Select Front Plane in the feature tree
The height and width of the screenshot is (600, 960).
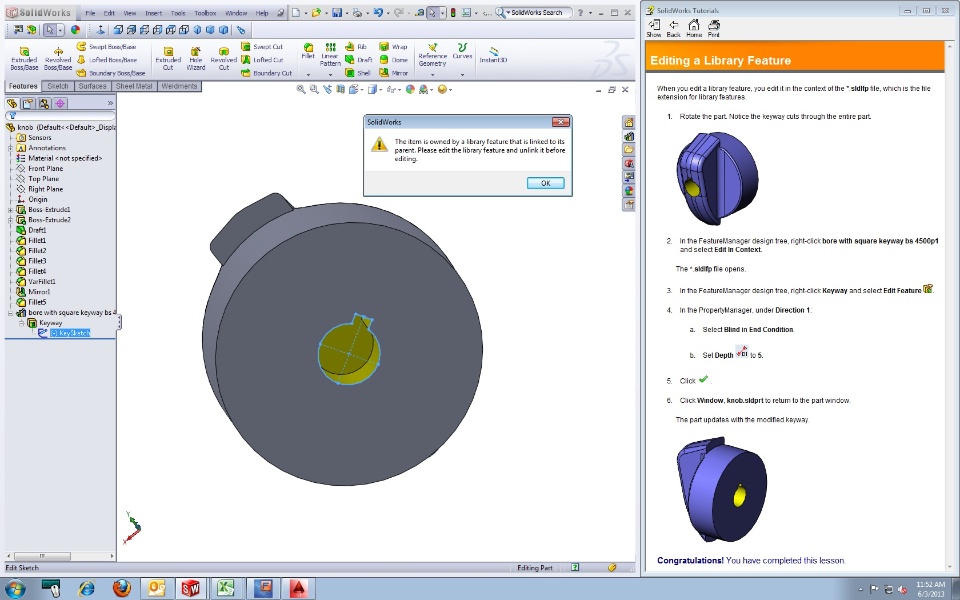tap(45, 168)
